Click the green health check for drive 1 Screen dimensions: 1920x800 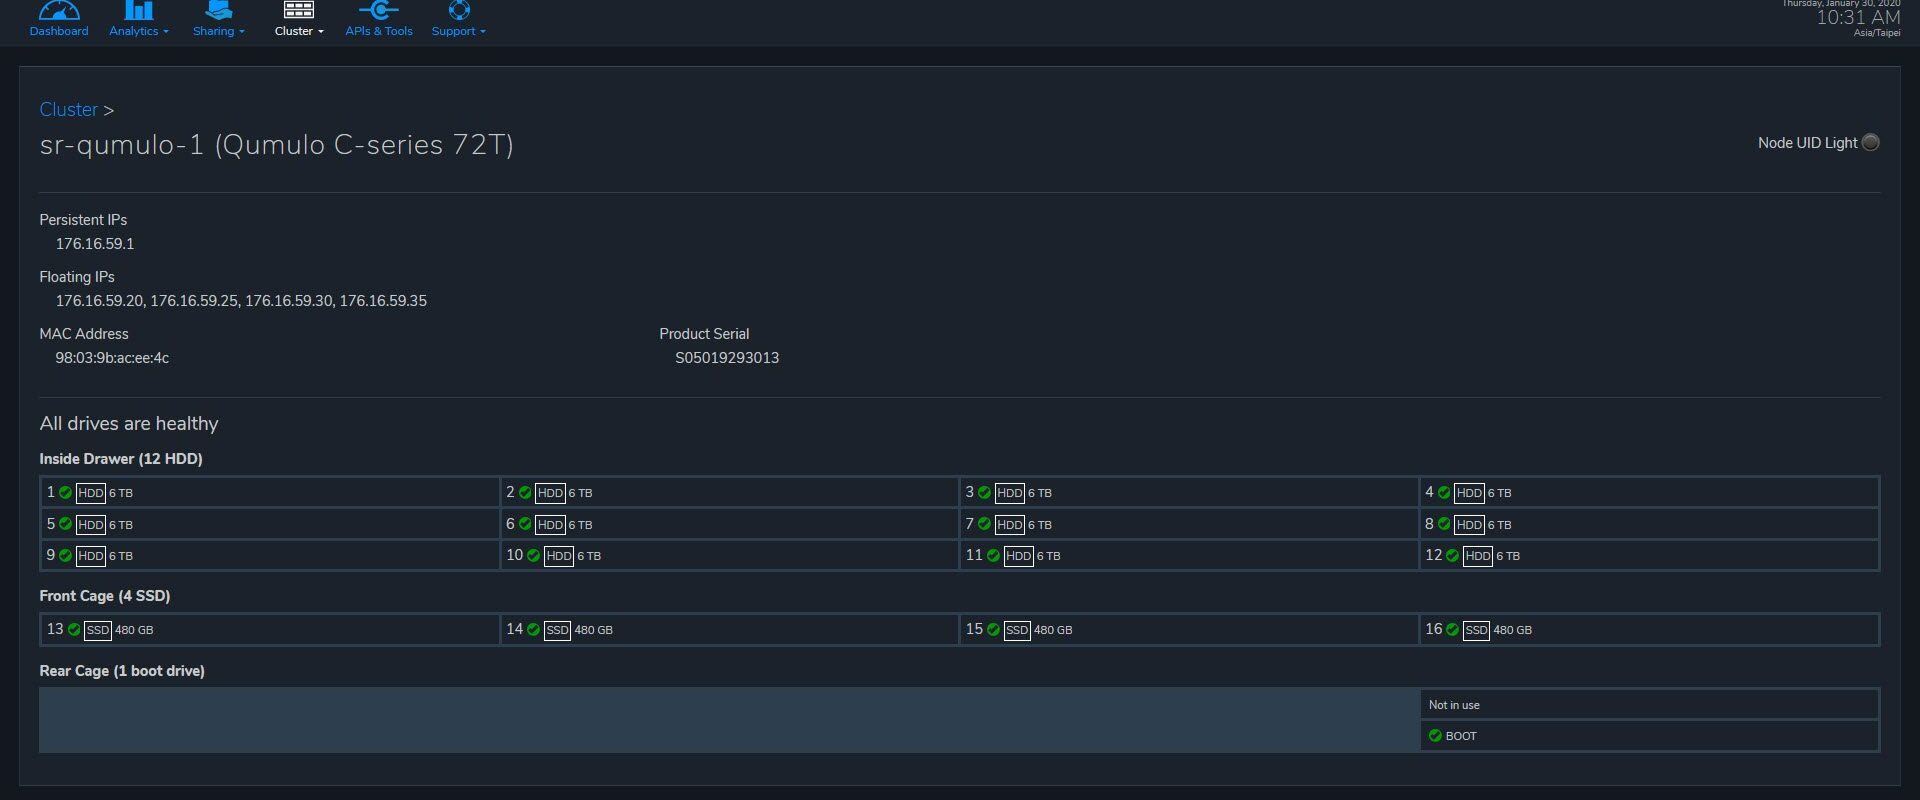[65, 493]
